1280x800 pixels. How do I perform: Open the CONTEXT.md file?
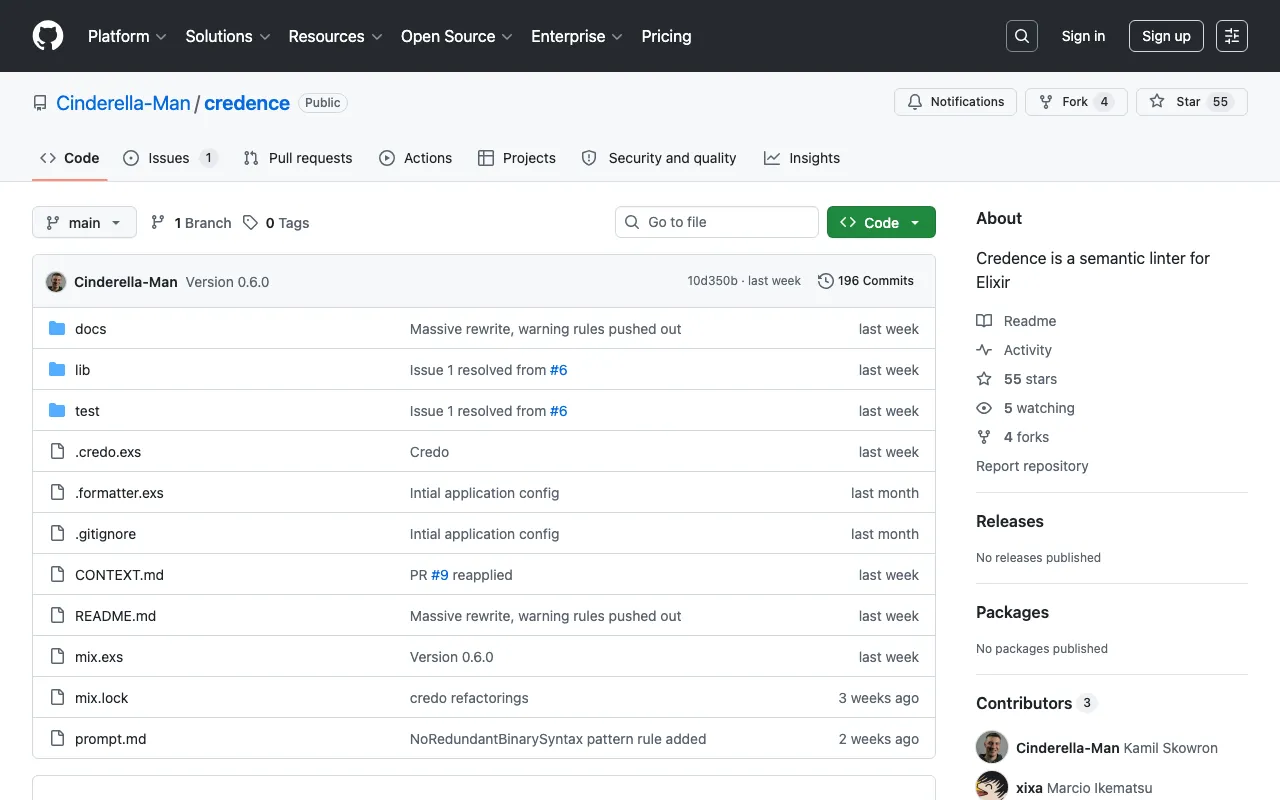119,575
